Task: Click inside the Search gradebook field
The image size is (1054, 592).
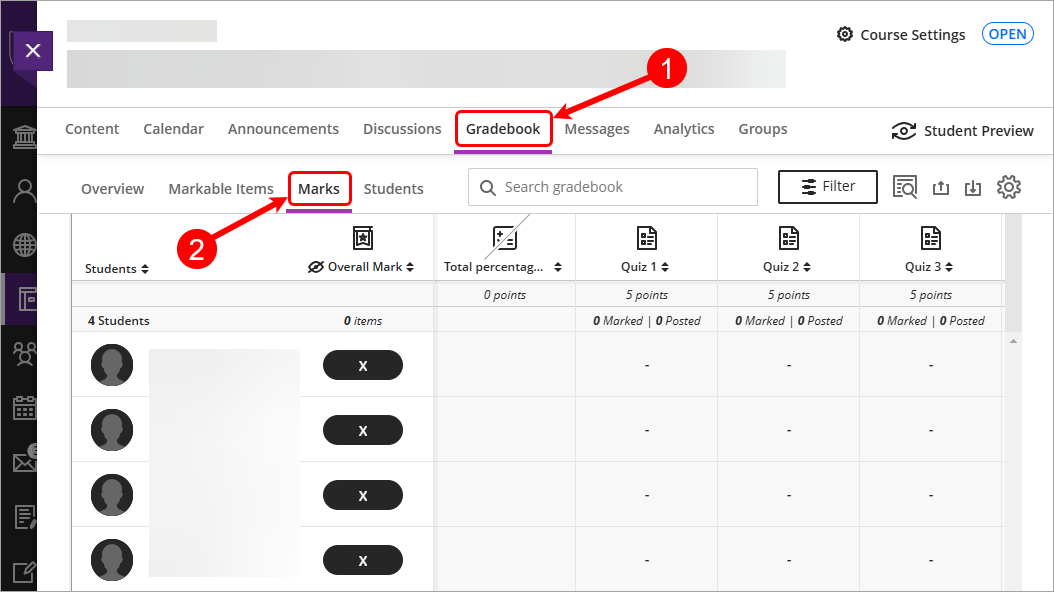Action: (x=611, y=186)
